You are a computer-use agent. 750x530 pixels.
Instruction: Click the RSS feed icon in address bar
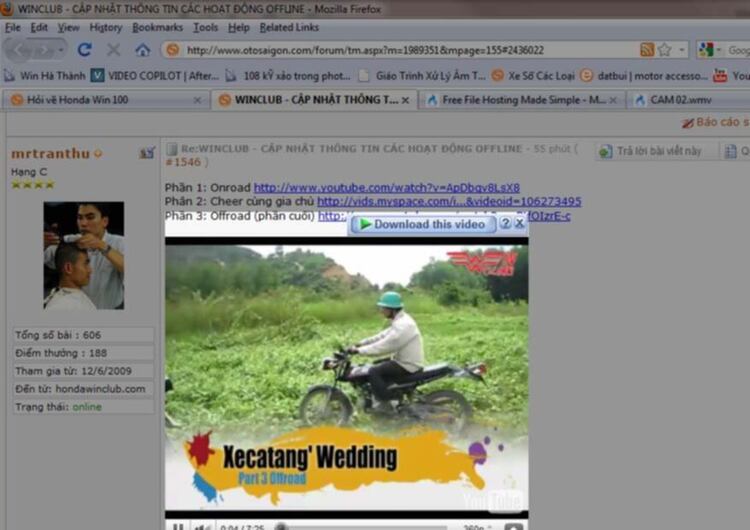[x=647, y=50]
